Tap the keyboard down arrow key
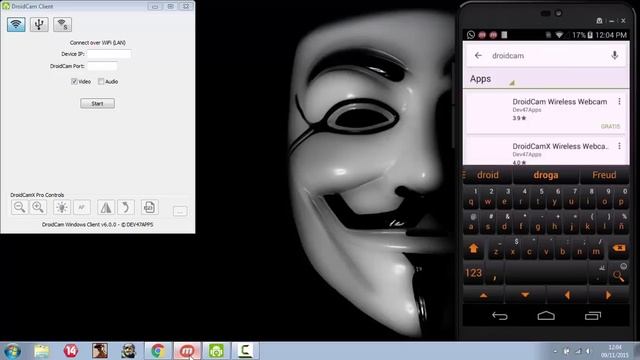640x360 pixels. point(525,295)
